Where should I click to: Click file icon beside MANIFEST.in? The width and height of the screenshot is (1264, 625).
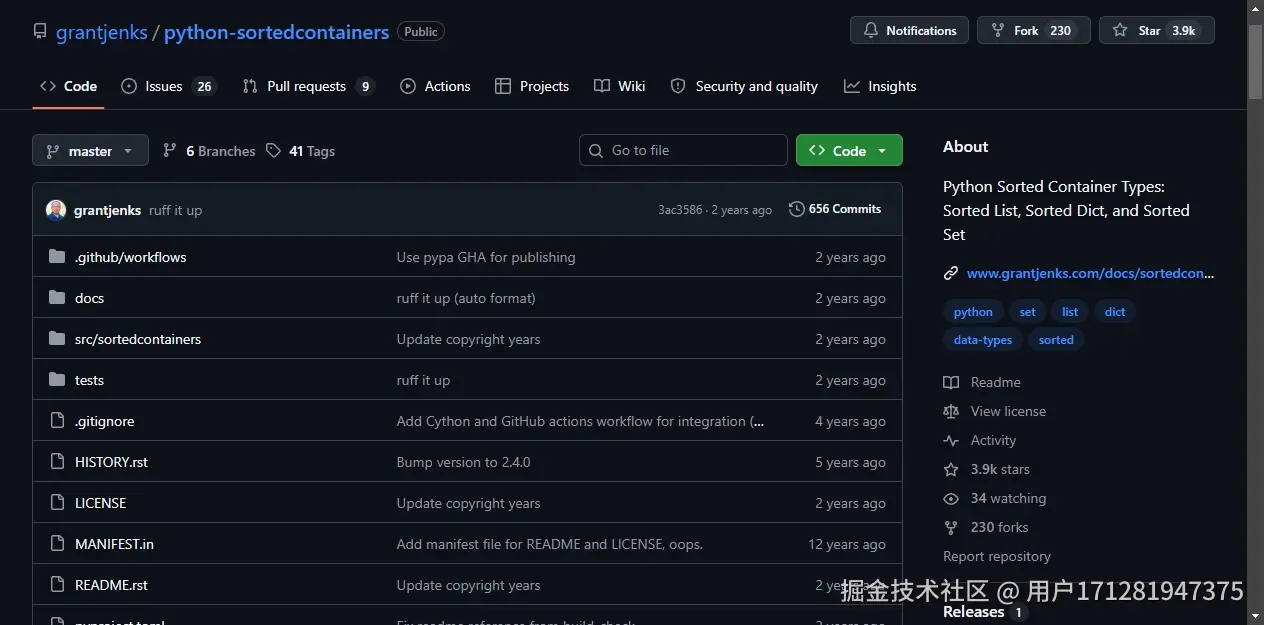tap(57, 544)
